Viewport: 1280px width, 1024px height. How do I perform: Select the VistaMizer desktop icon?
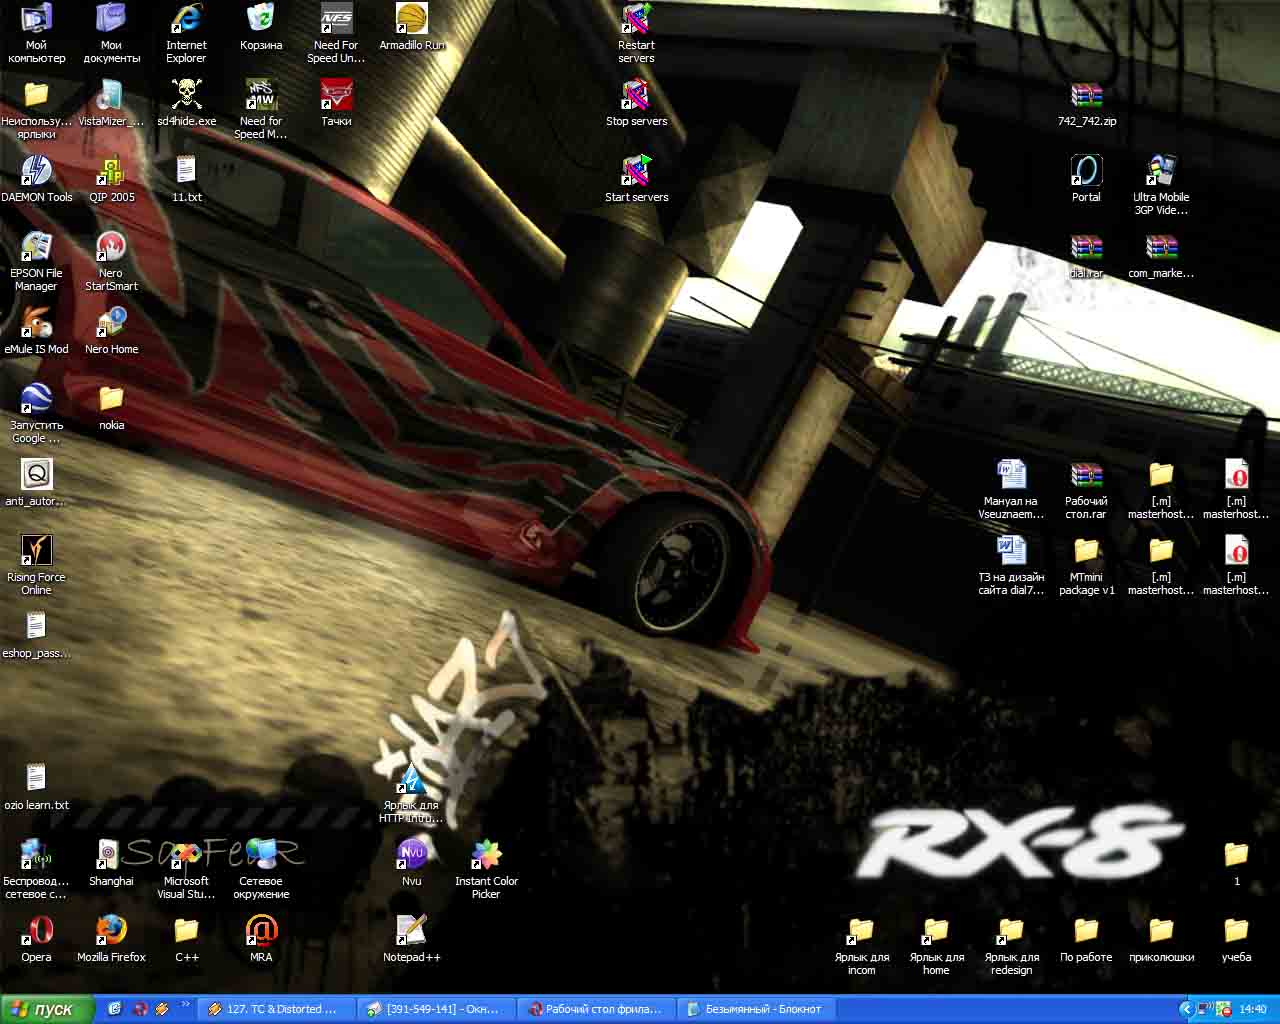[x=111, y=104]
